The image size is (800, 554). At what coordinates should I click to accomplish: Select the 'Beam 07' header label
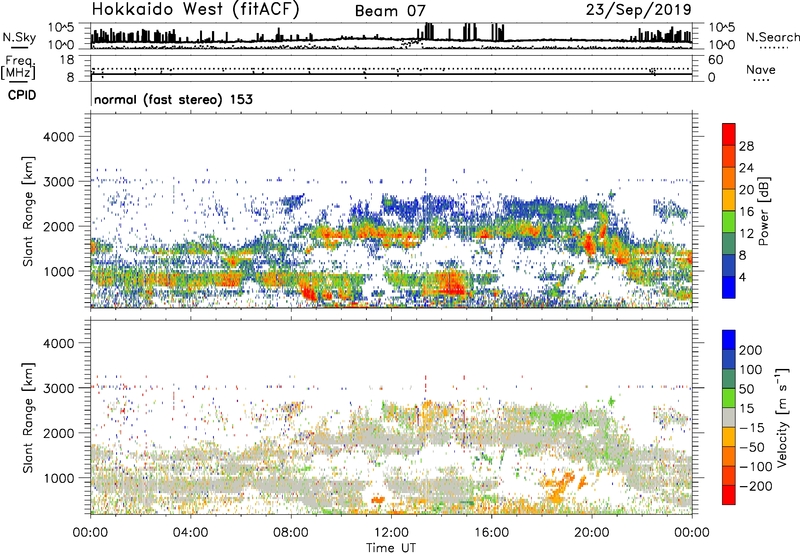390,11
